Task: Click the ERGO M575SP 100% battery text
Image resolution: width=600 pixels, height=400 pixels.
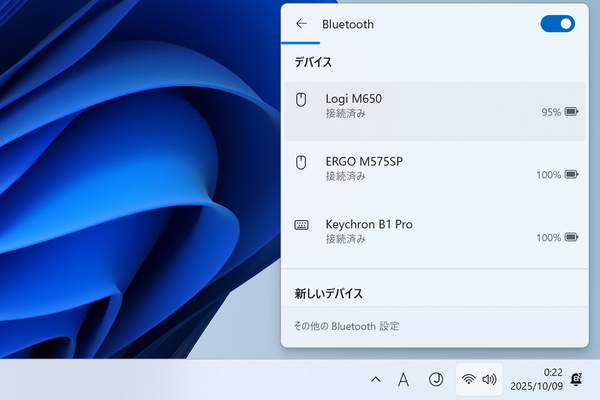Action: point(548,175)
